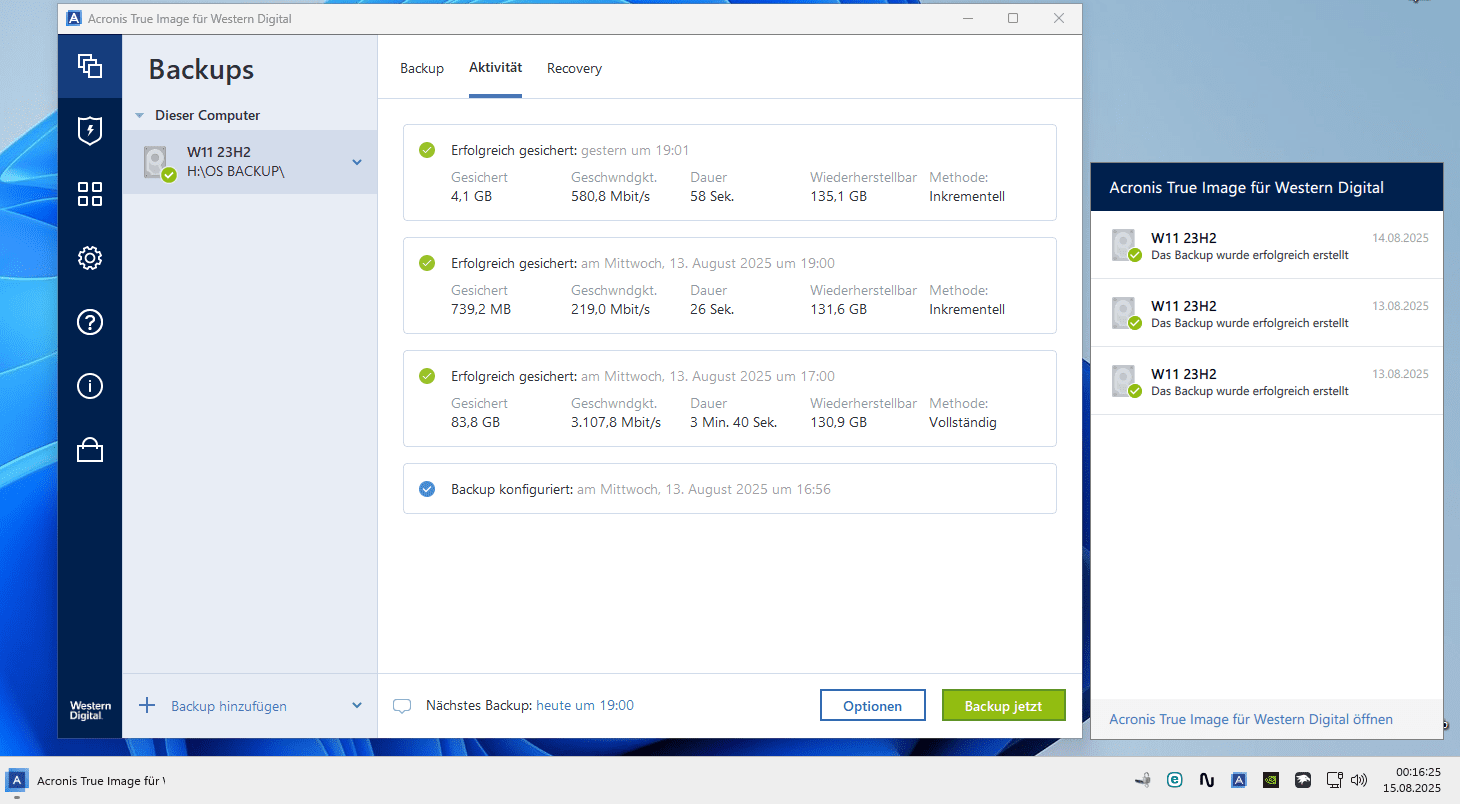Viewport: 1460px width, 804px height.
Task: Click the Backups heading
Action: point(201,69)
